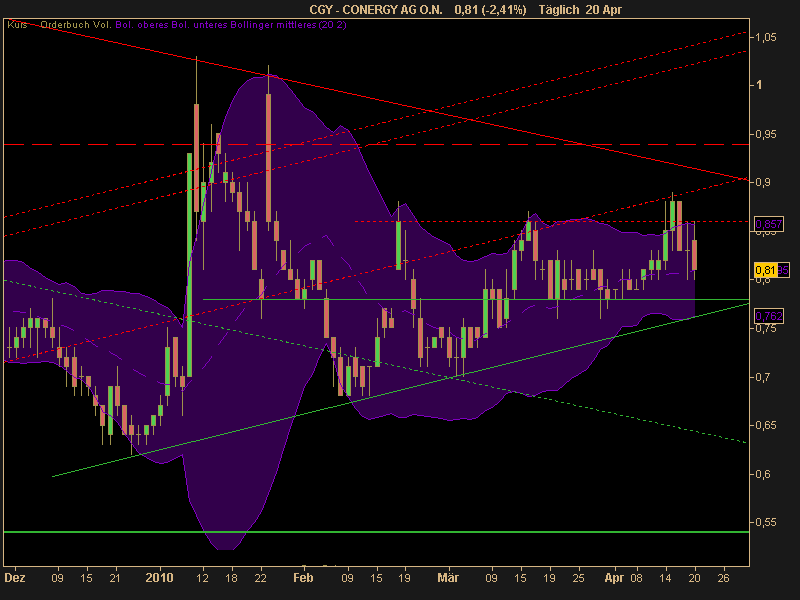Click the "14" date label on time axis
The width and height of the screenshot is (800, 600).
pos(665,578)
